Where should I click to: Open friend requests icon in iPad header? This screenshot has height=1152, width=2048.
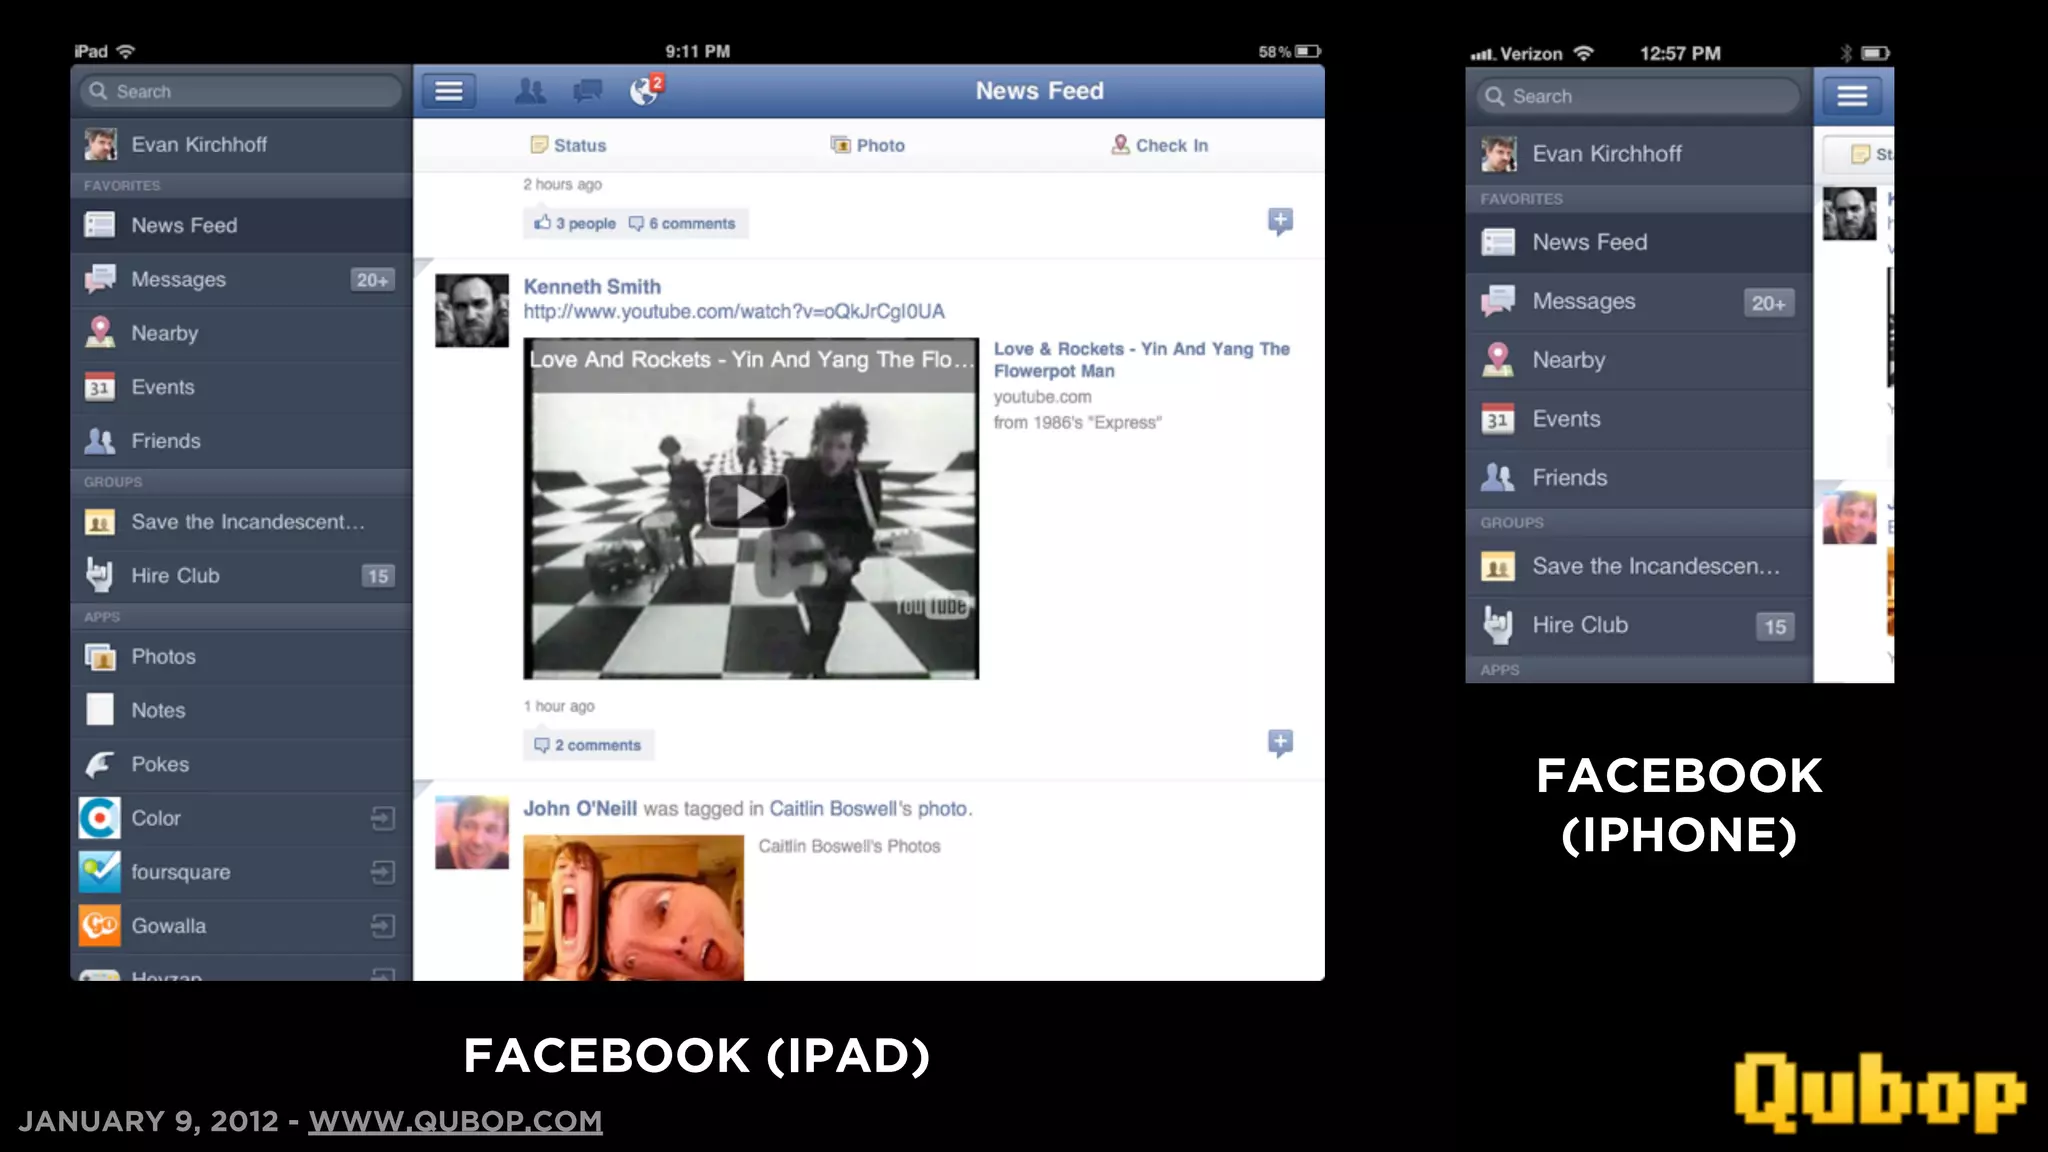coord(530,91)
